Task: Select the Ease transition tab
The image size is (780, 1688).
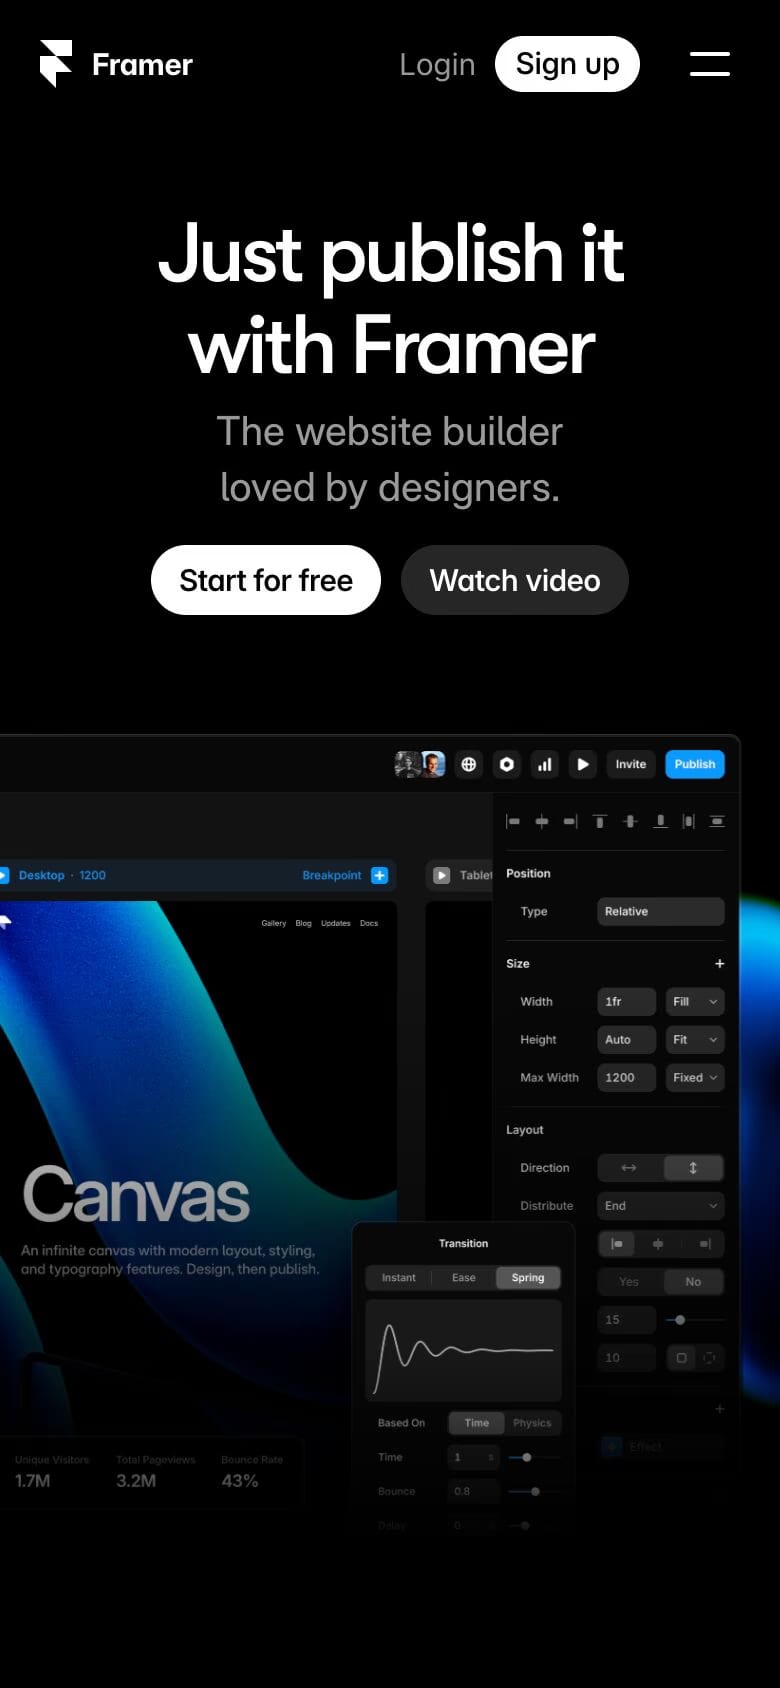Action: 464,1278
